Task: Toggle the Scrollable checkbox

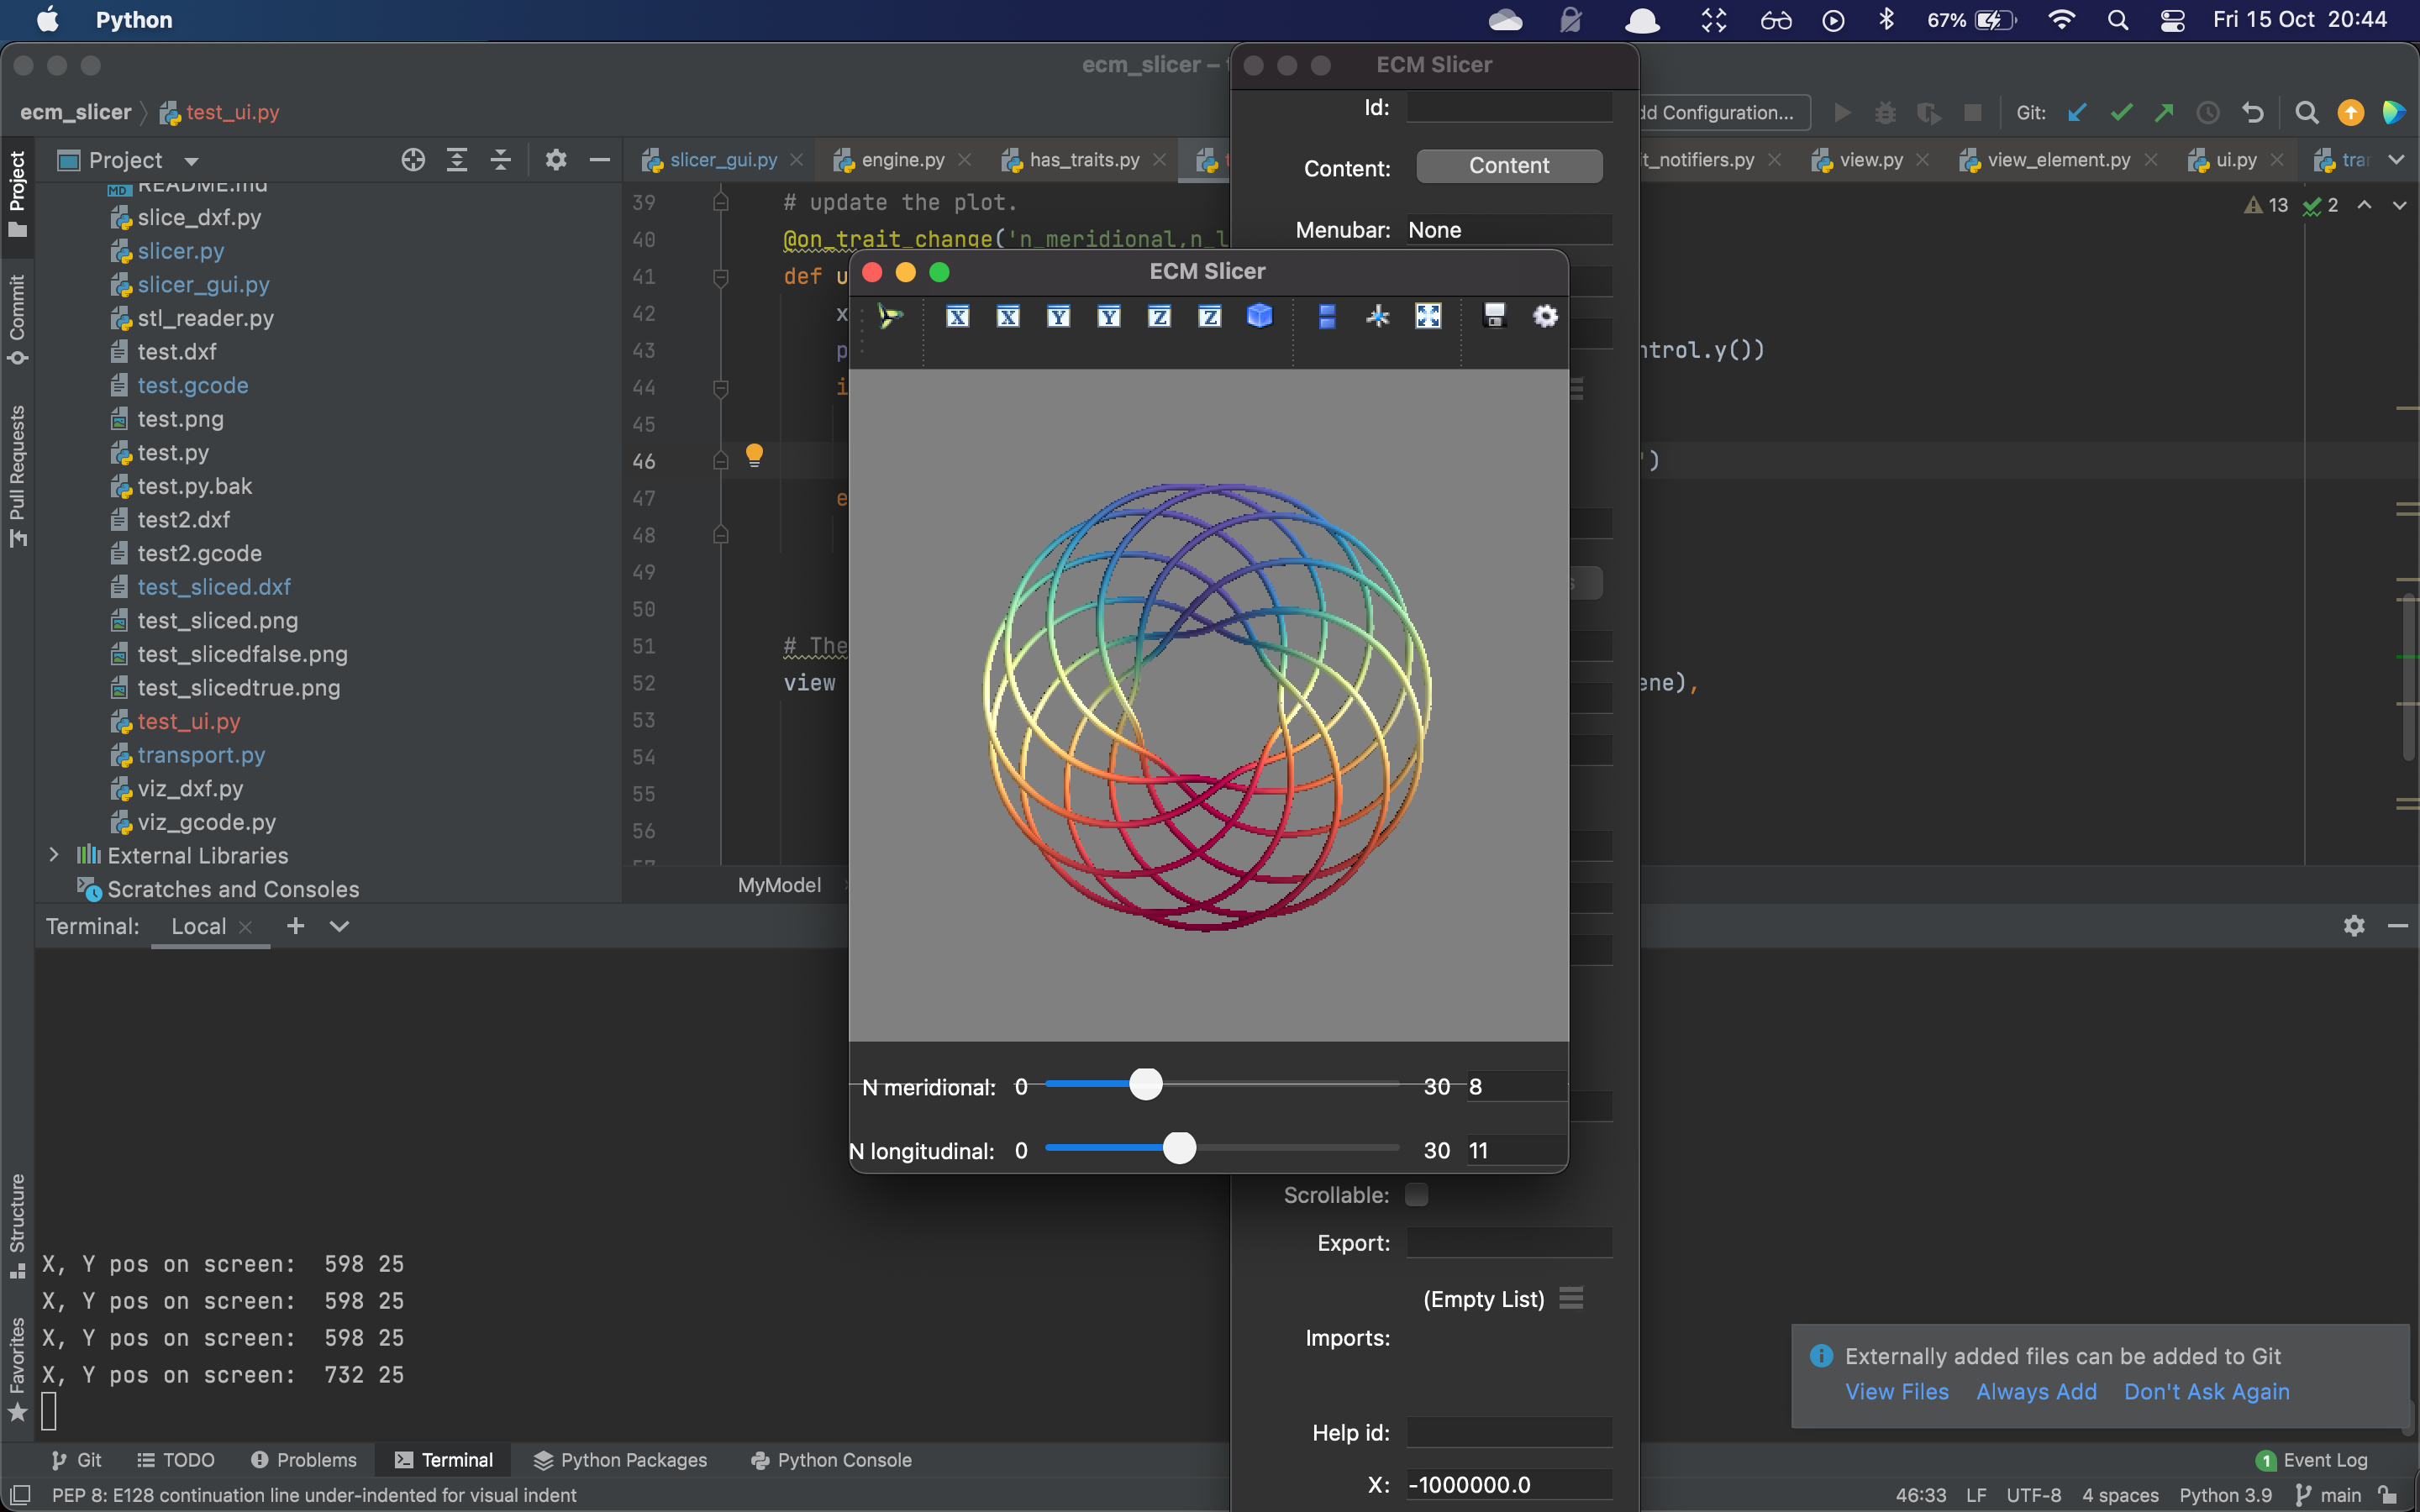Action: click(x=1416, y=1194)
